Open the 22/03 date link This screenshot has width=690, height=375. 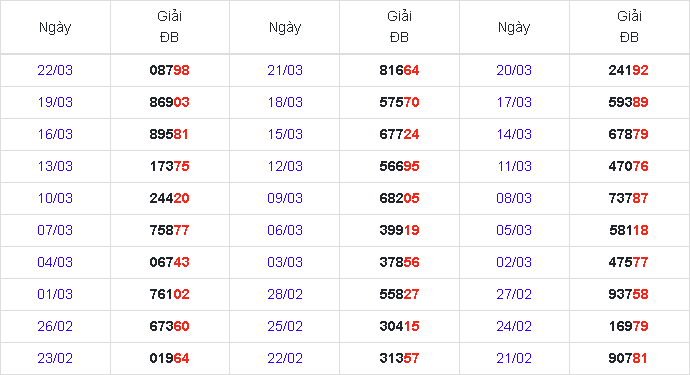pos(55,70)
